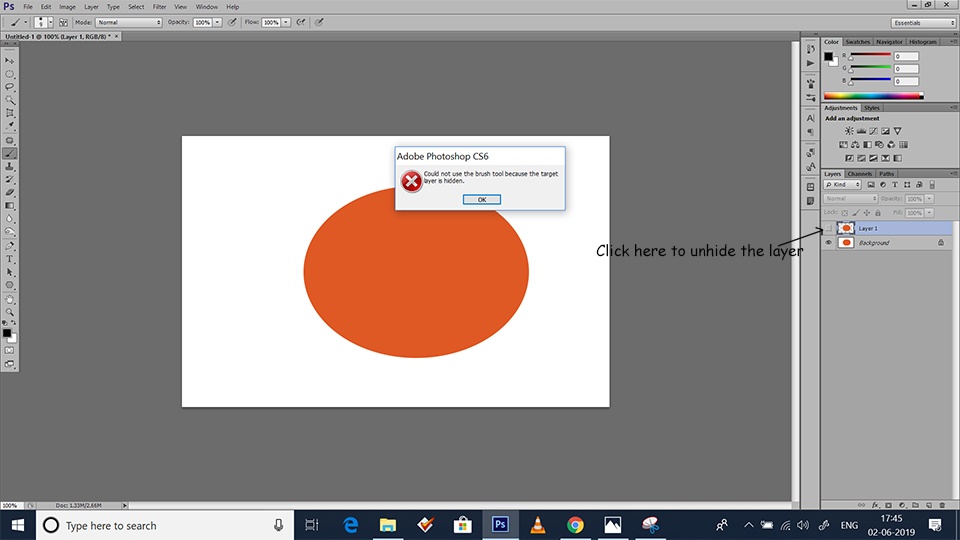Reset default foreground and background colors
The image size is (960, 540).
click(x=5, y=323)
